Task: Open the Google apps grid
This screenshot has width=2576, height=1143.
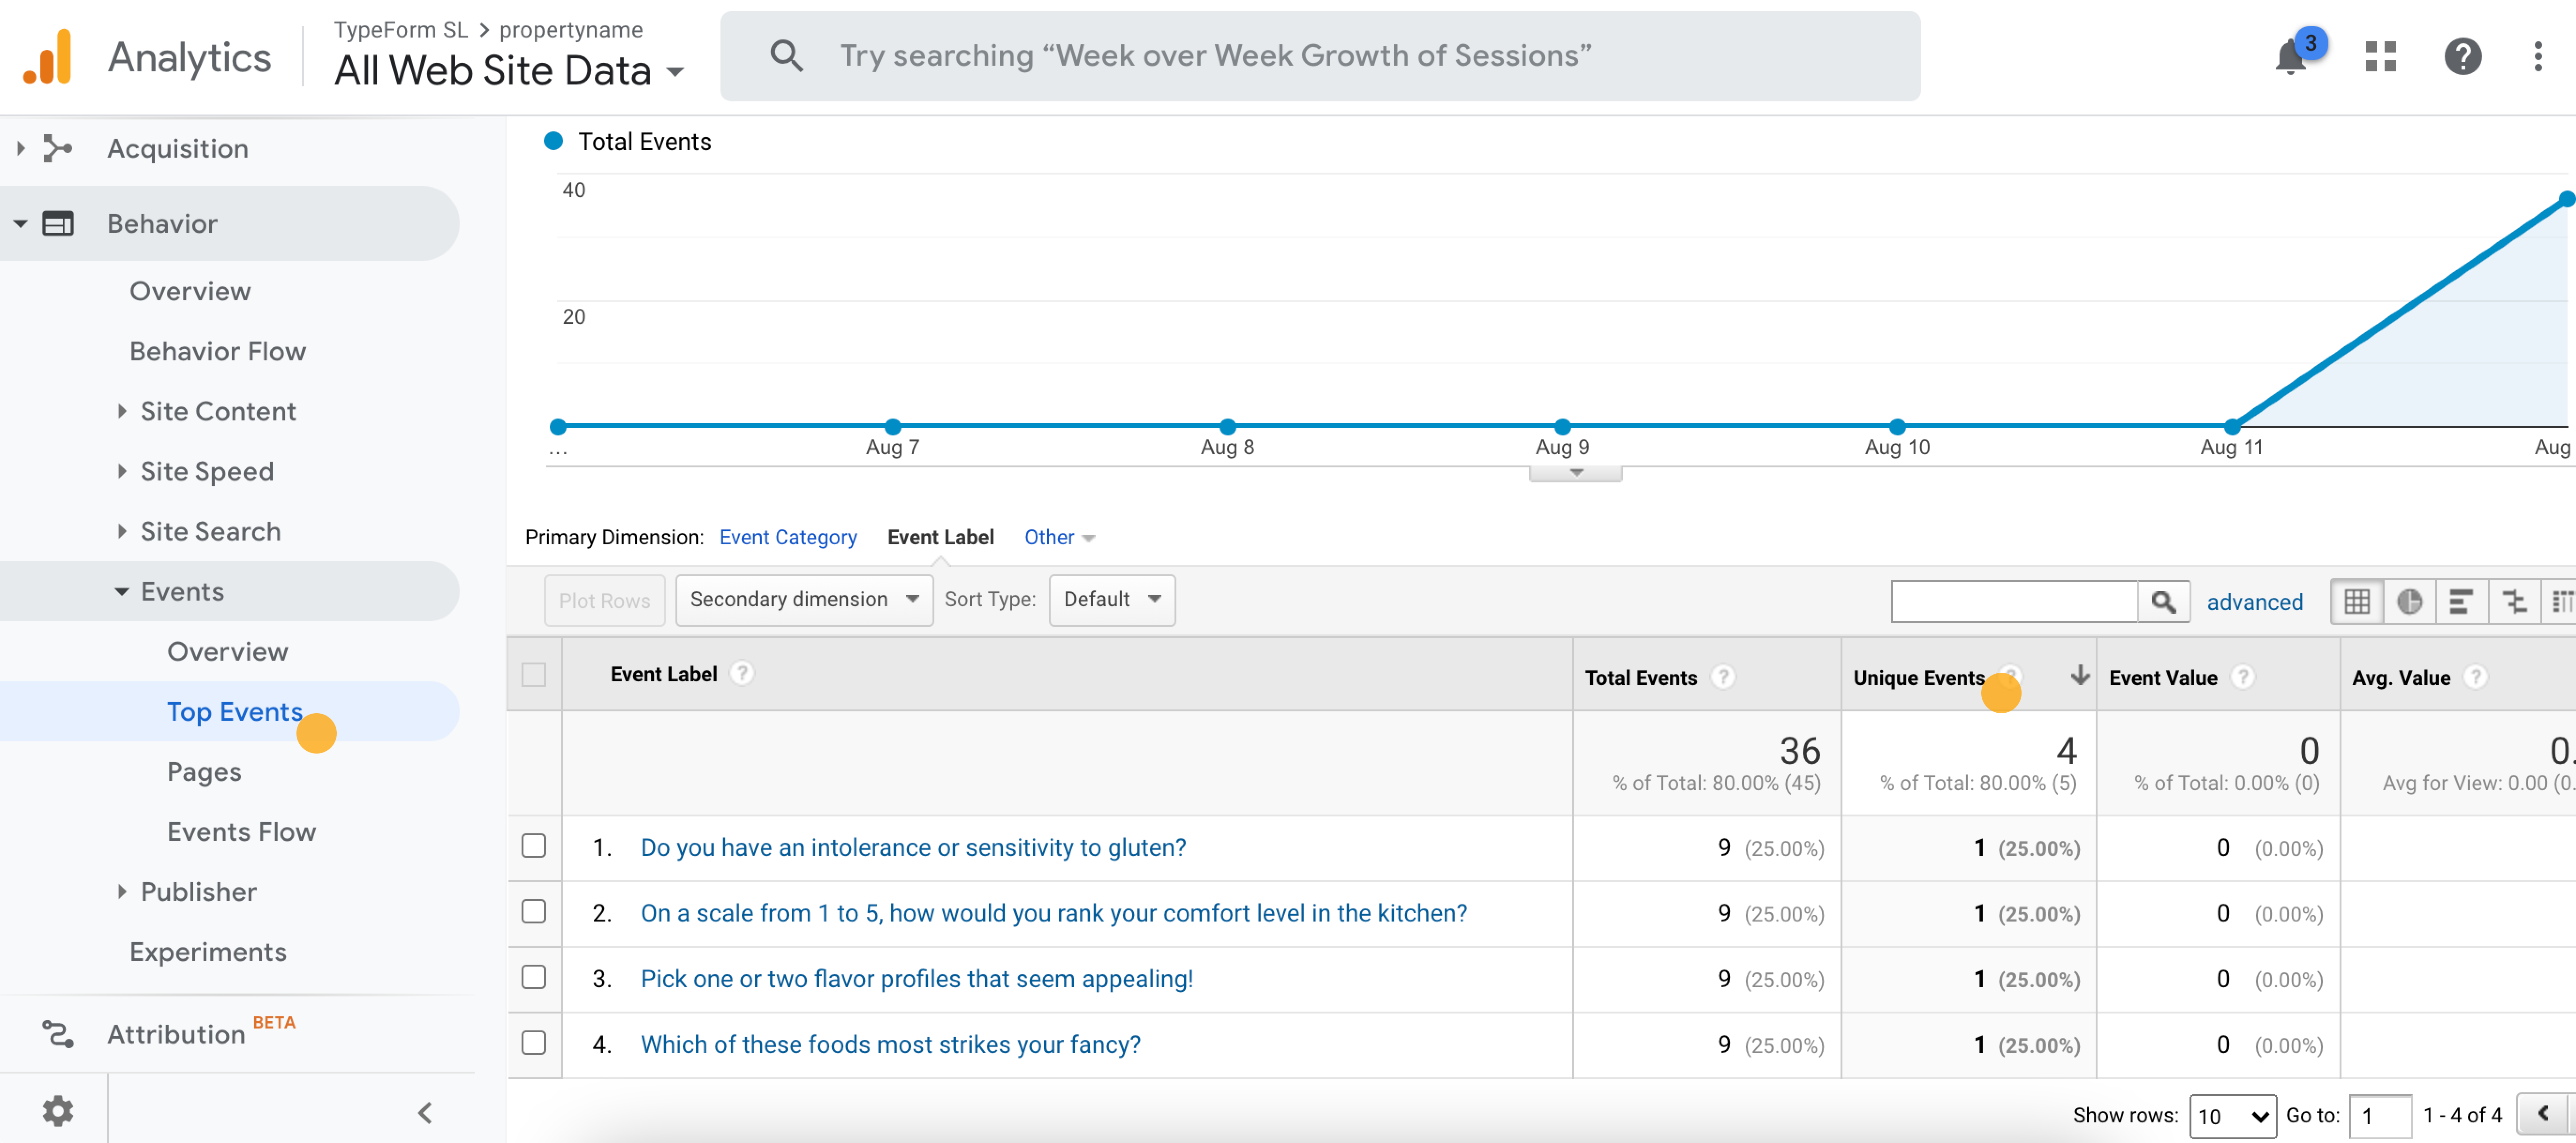Action: point(2380,57)
